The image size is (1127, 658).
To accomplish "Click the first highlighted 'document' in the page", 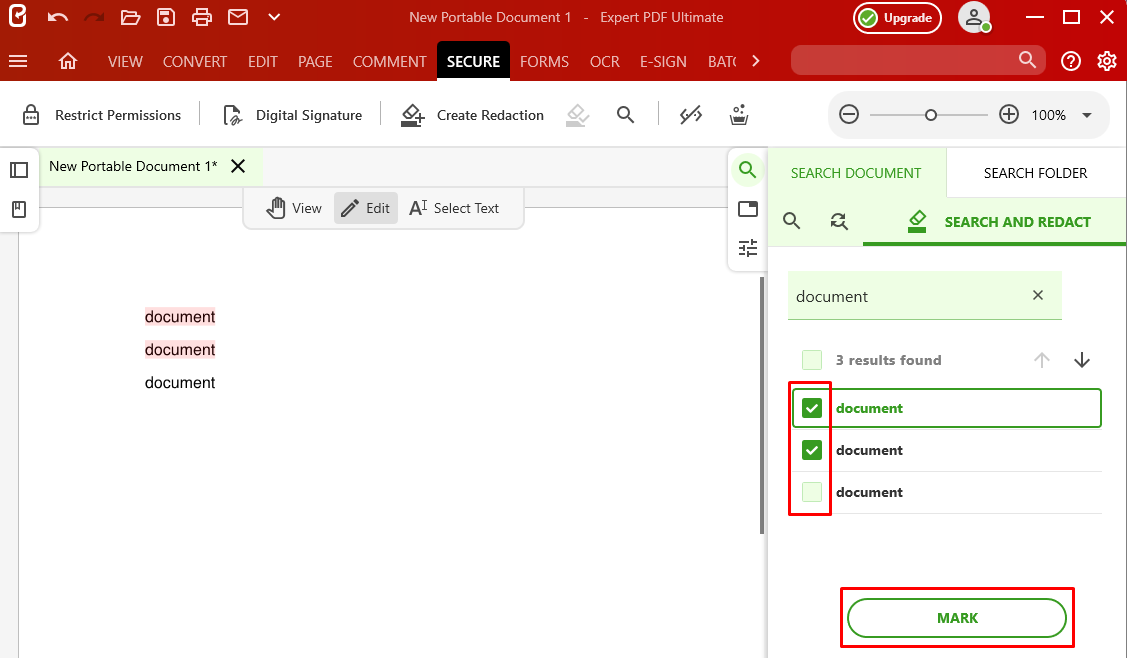I will (x=180, y=316).
